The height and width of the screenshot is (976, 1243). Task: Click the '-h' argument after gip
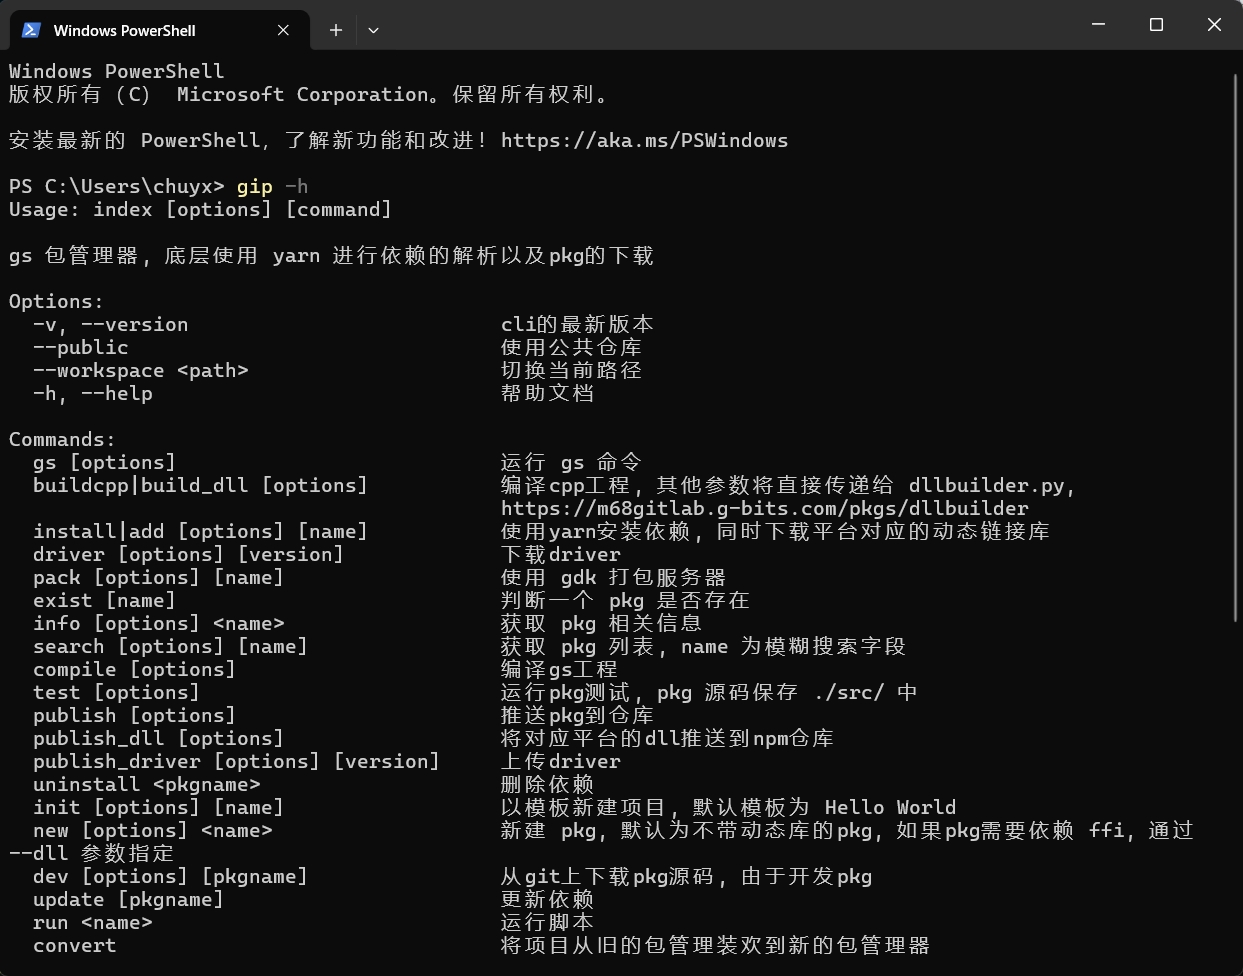[x=296, y=187]
